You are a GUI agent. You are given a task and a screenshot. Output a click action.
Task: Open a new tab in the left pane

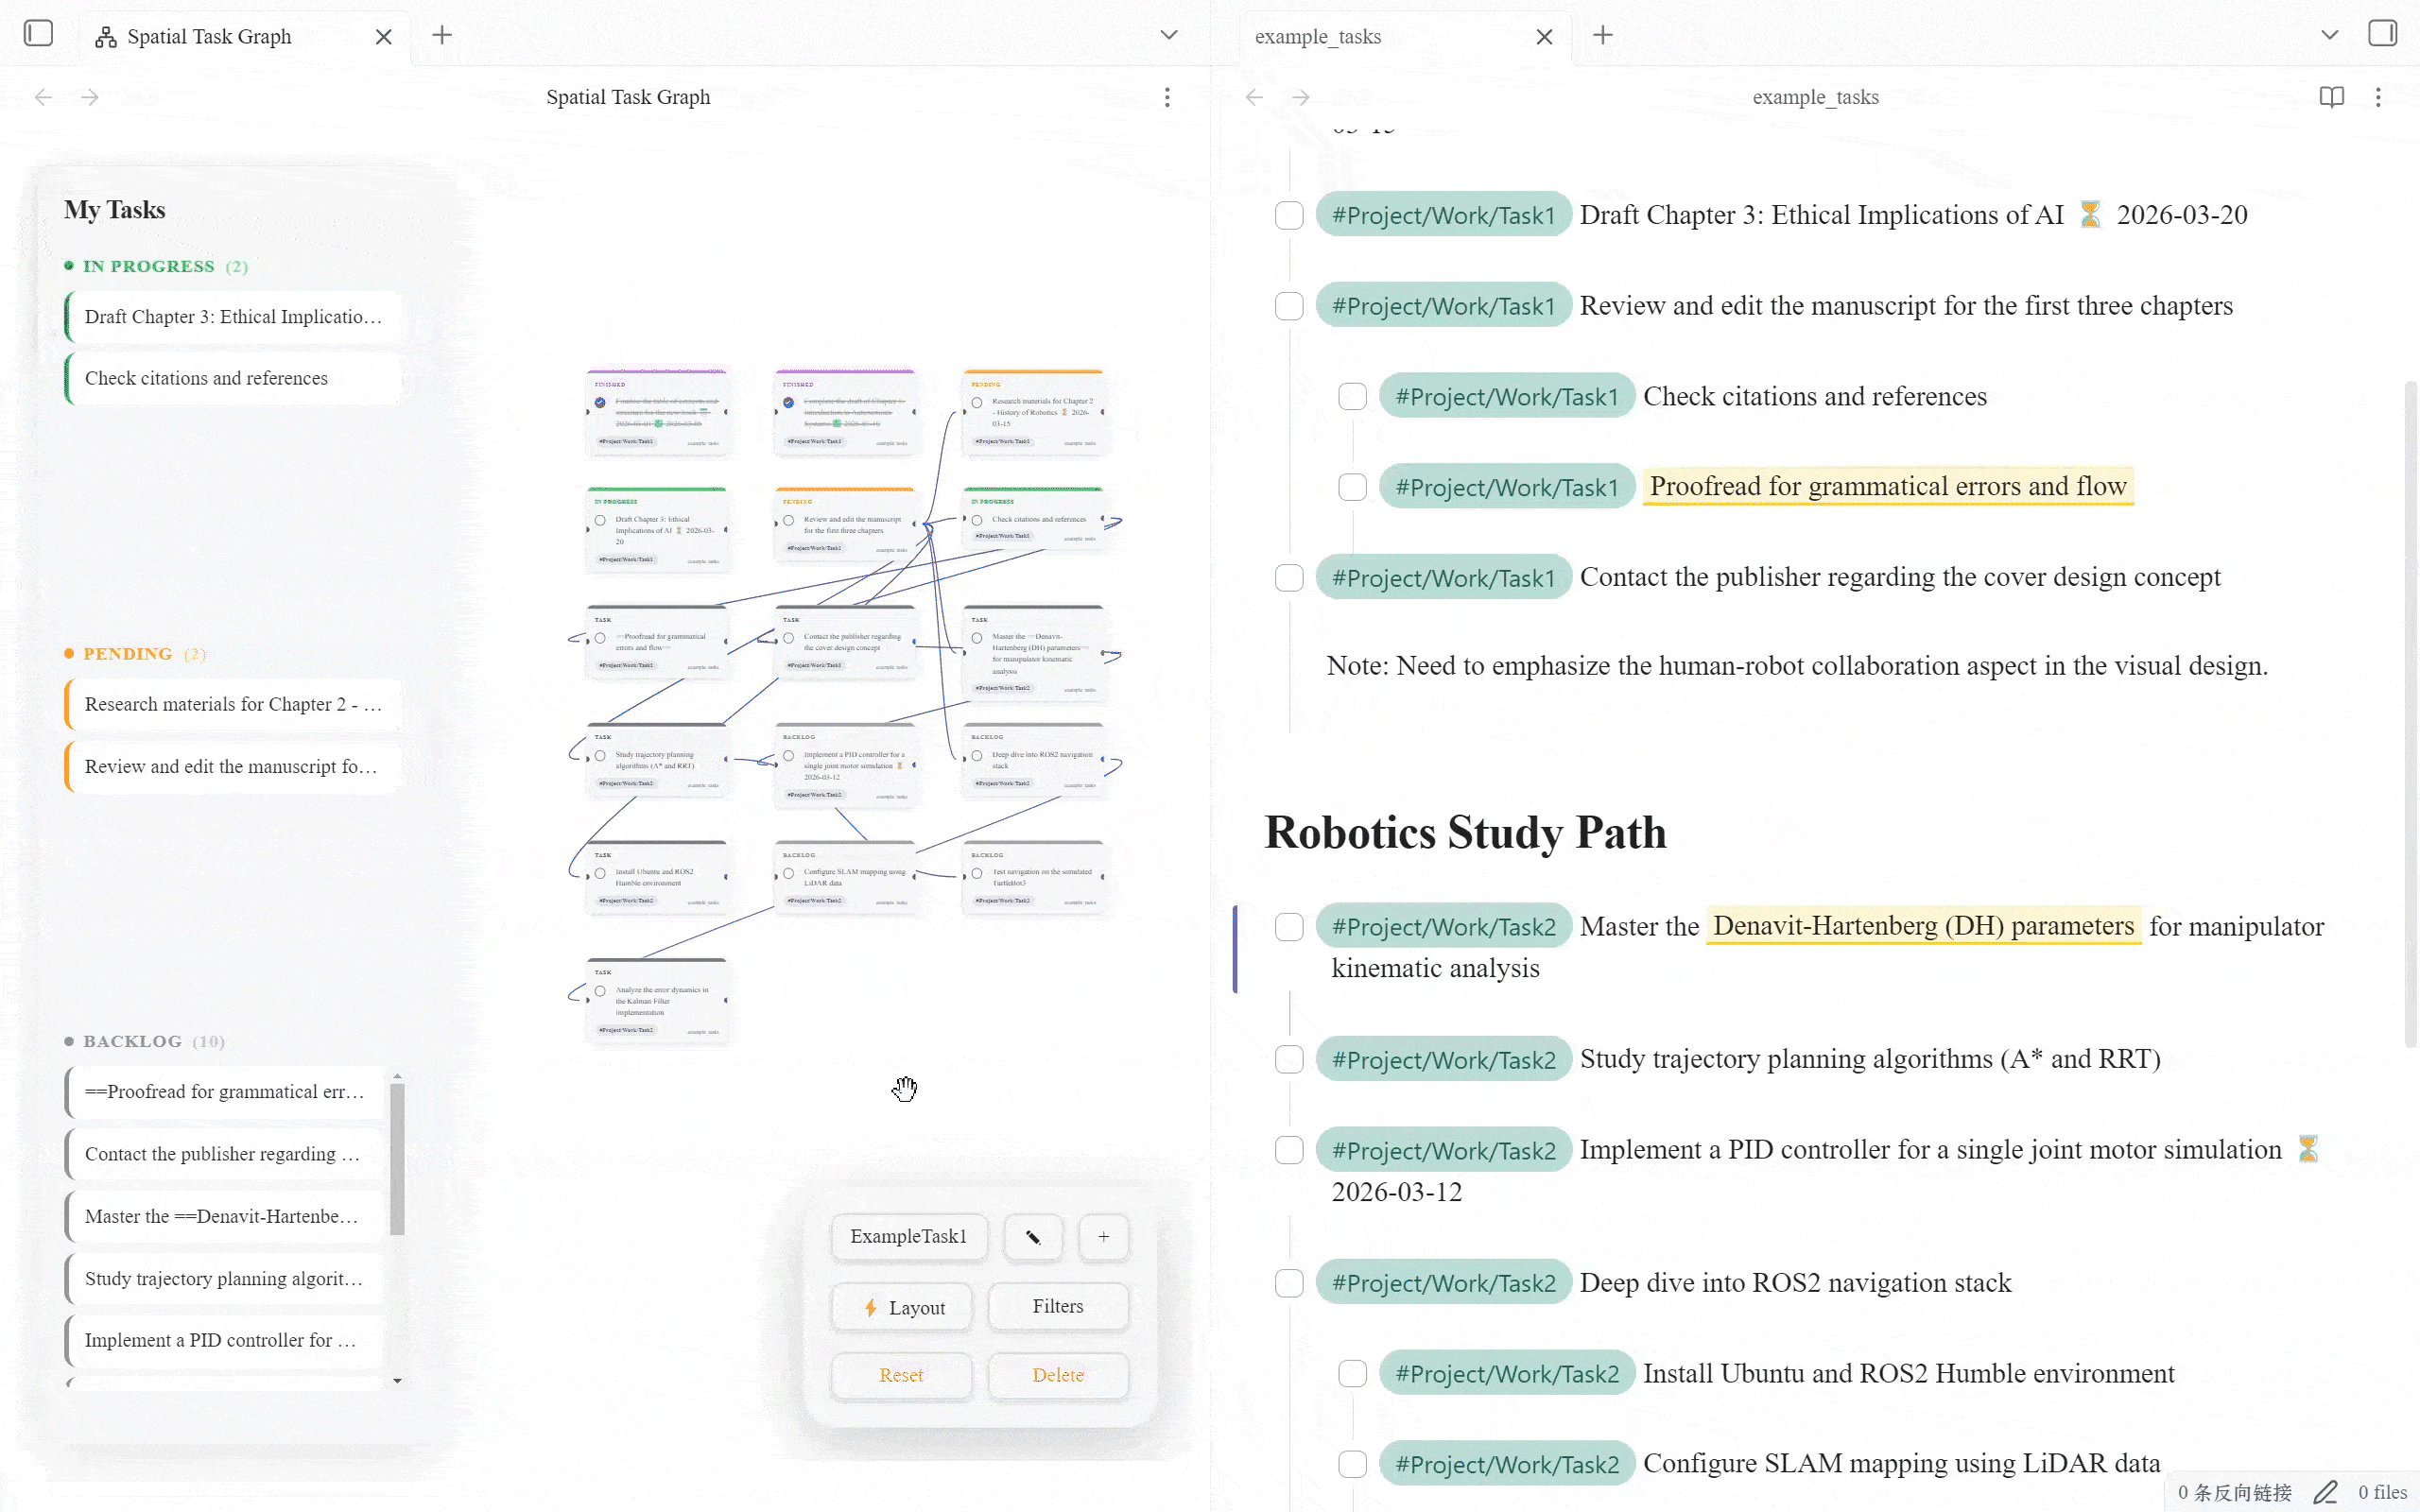[442, 36]
